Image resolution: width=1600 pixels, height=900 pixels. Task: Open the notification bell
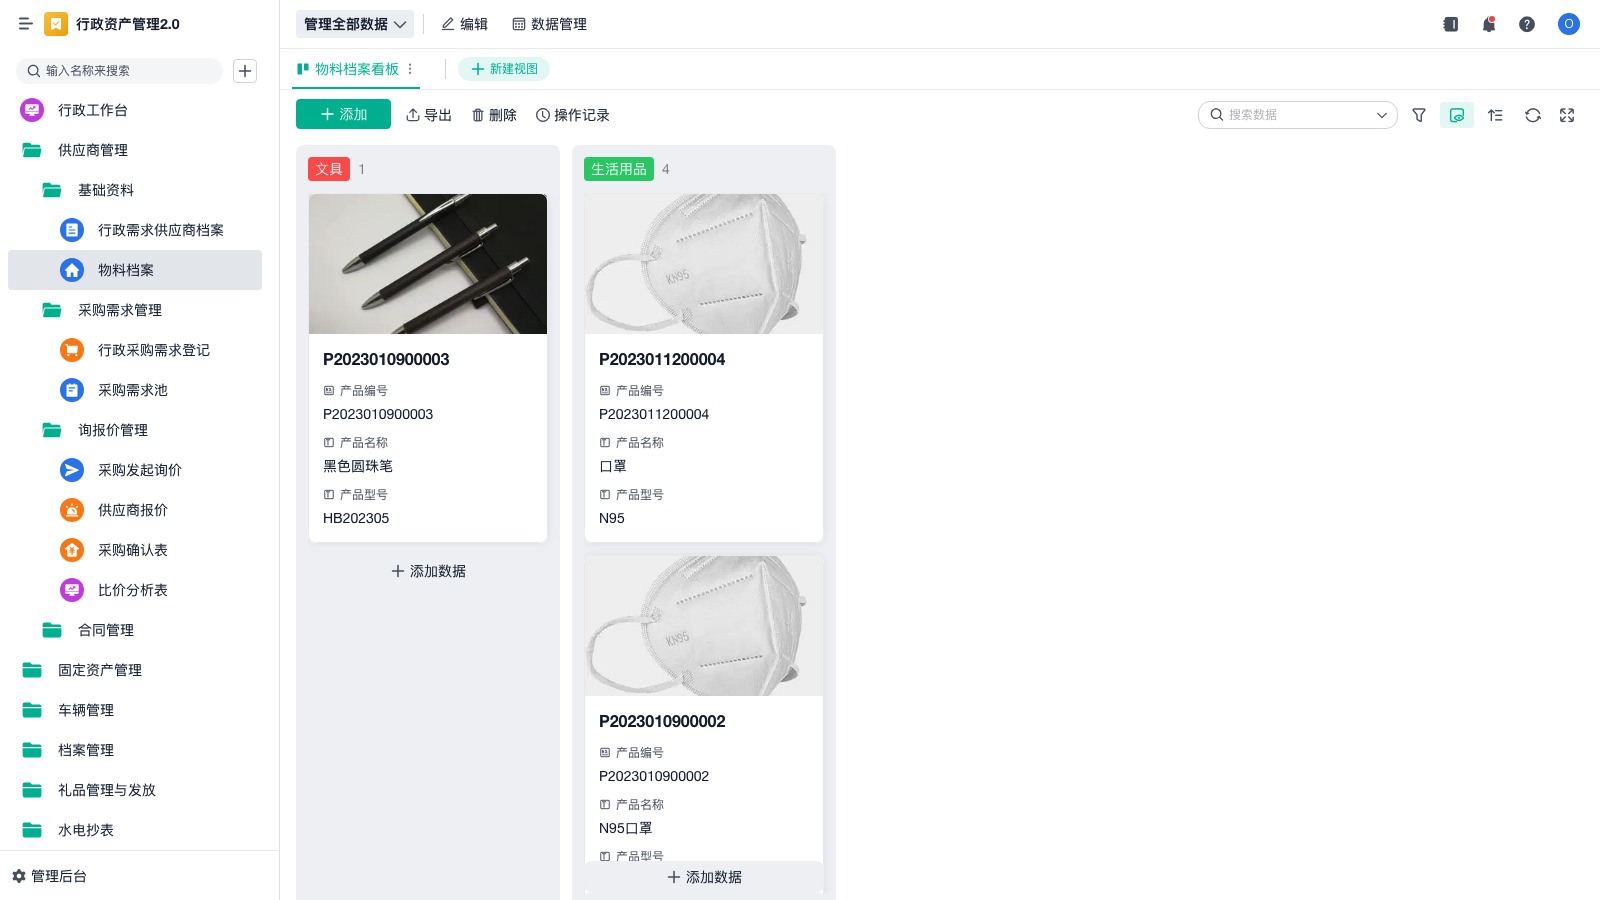coord(1489,24)
